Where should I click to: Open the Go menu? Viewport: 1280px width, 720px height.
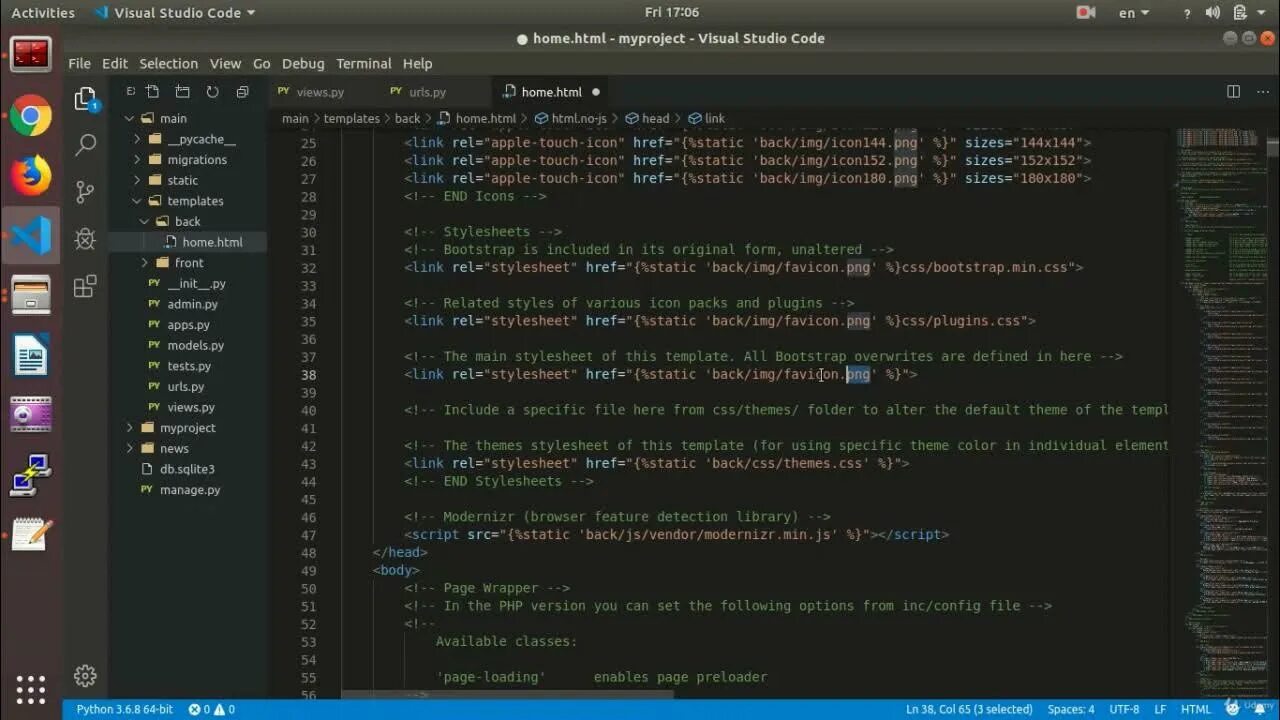point(262,63)
